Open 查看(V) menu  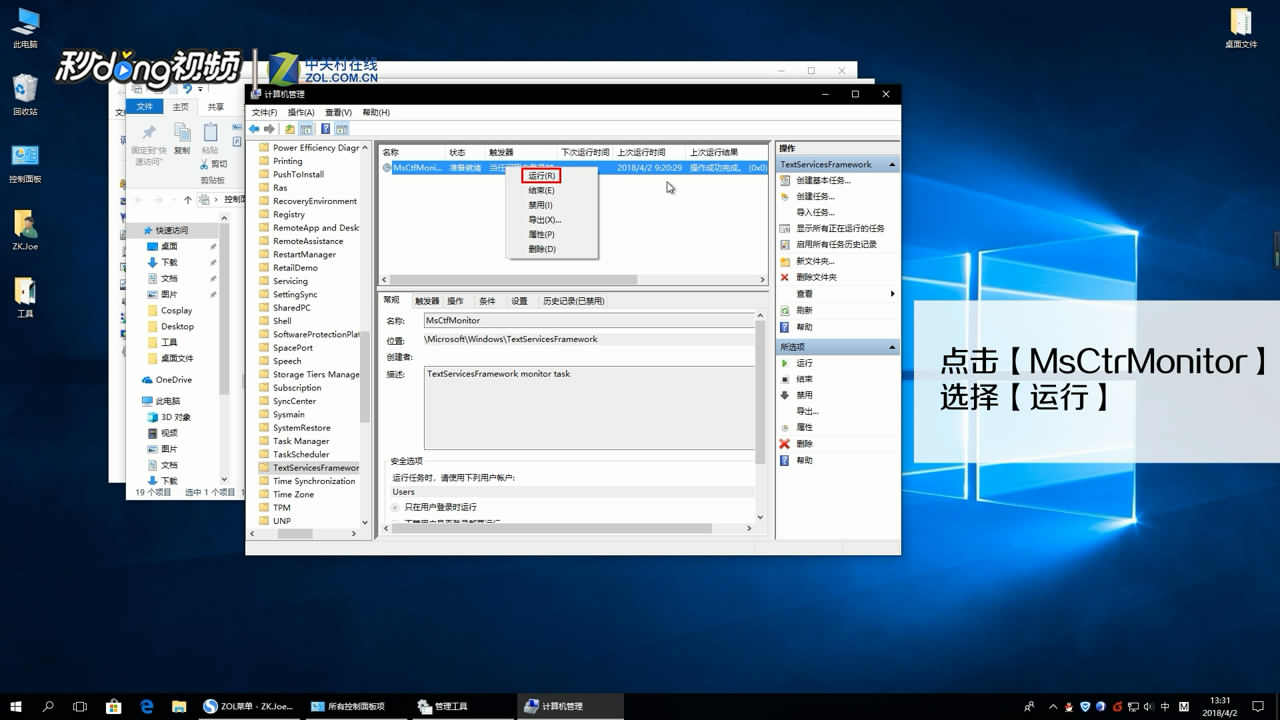coord(338,112)
